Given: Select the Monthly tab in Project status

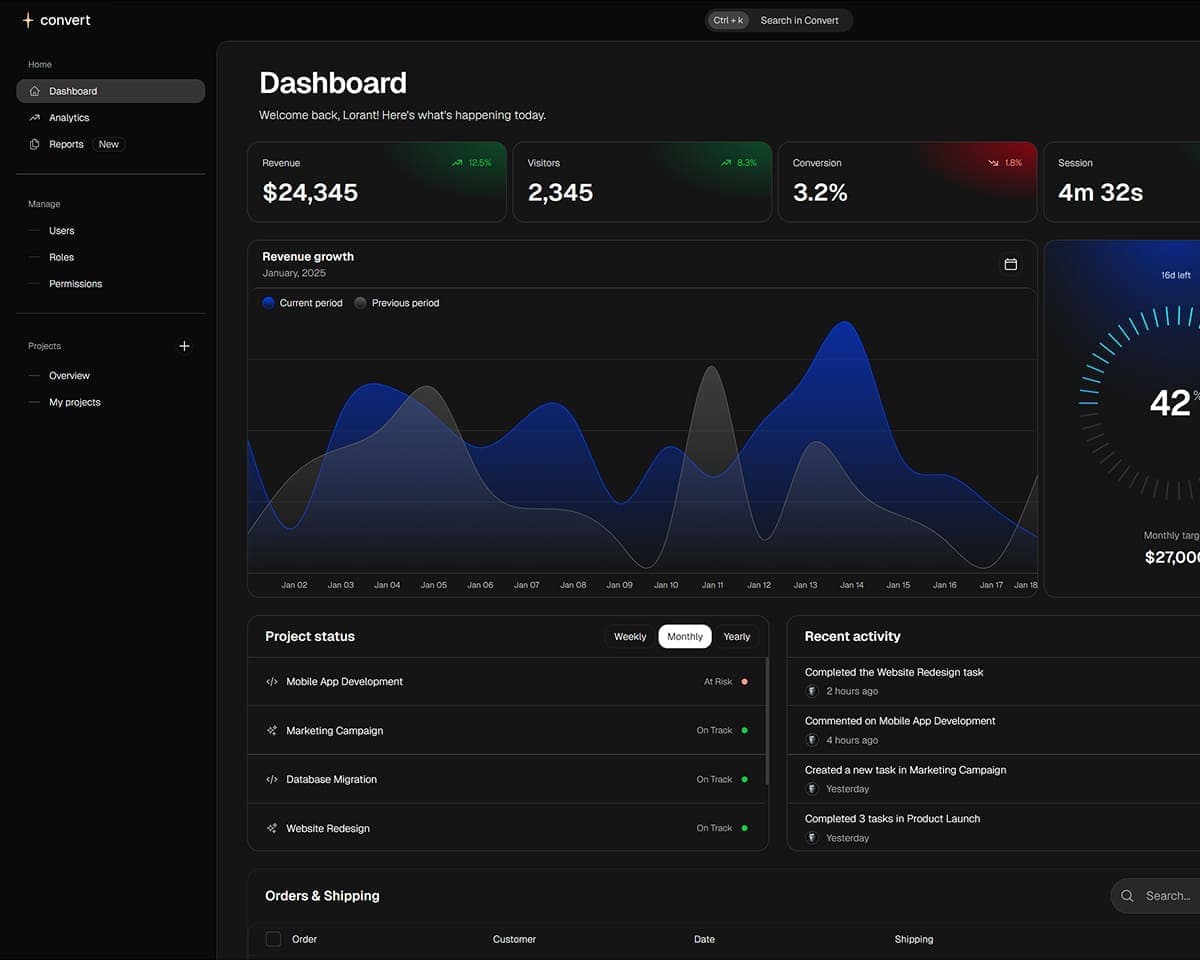Looking at the screenshot, I should (684, 636).
